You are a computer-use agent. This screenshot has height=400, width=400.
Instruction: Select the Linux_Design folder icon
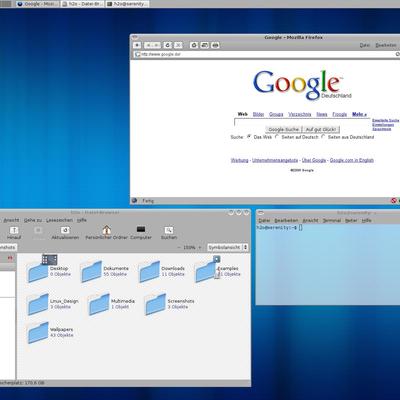38,304
